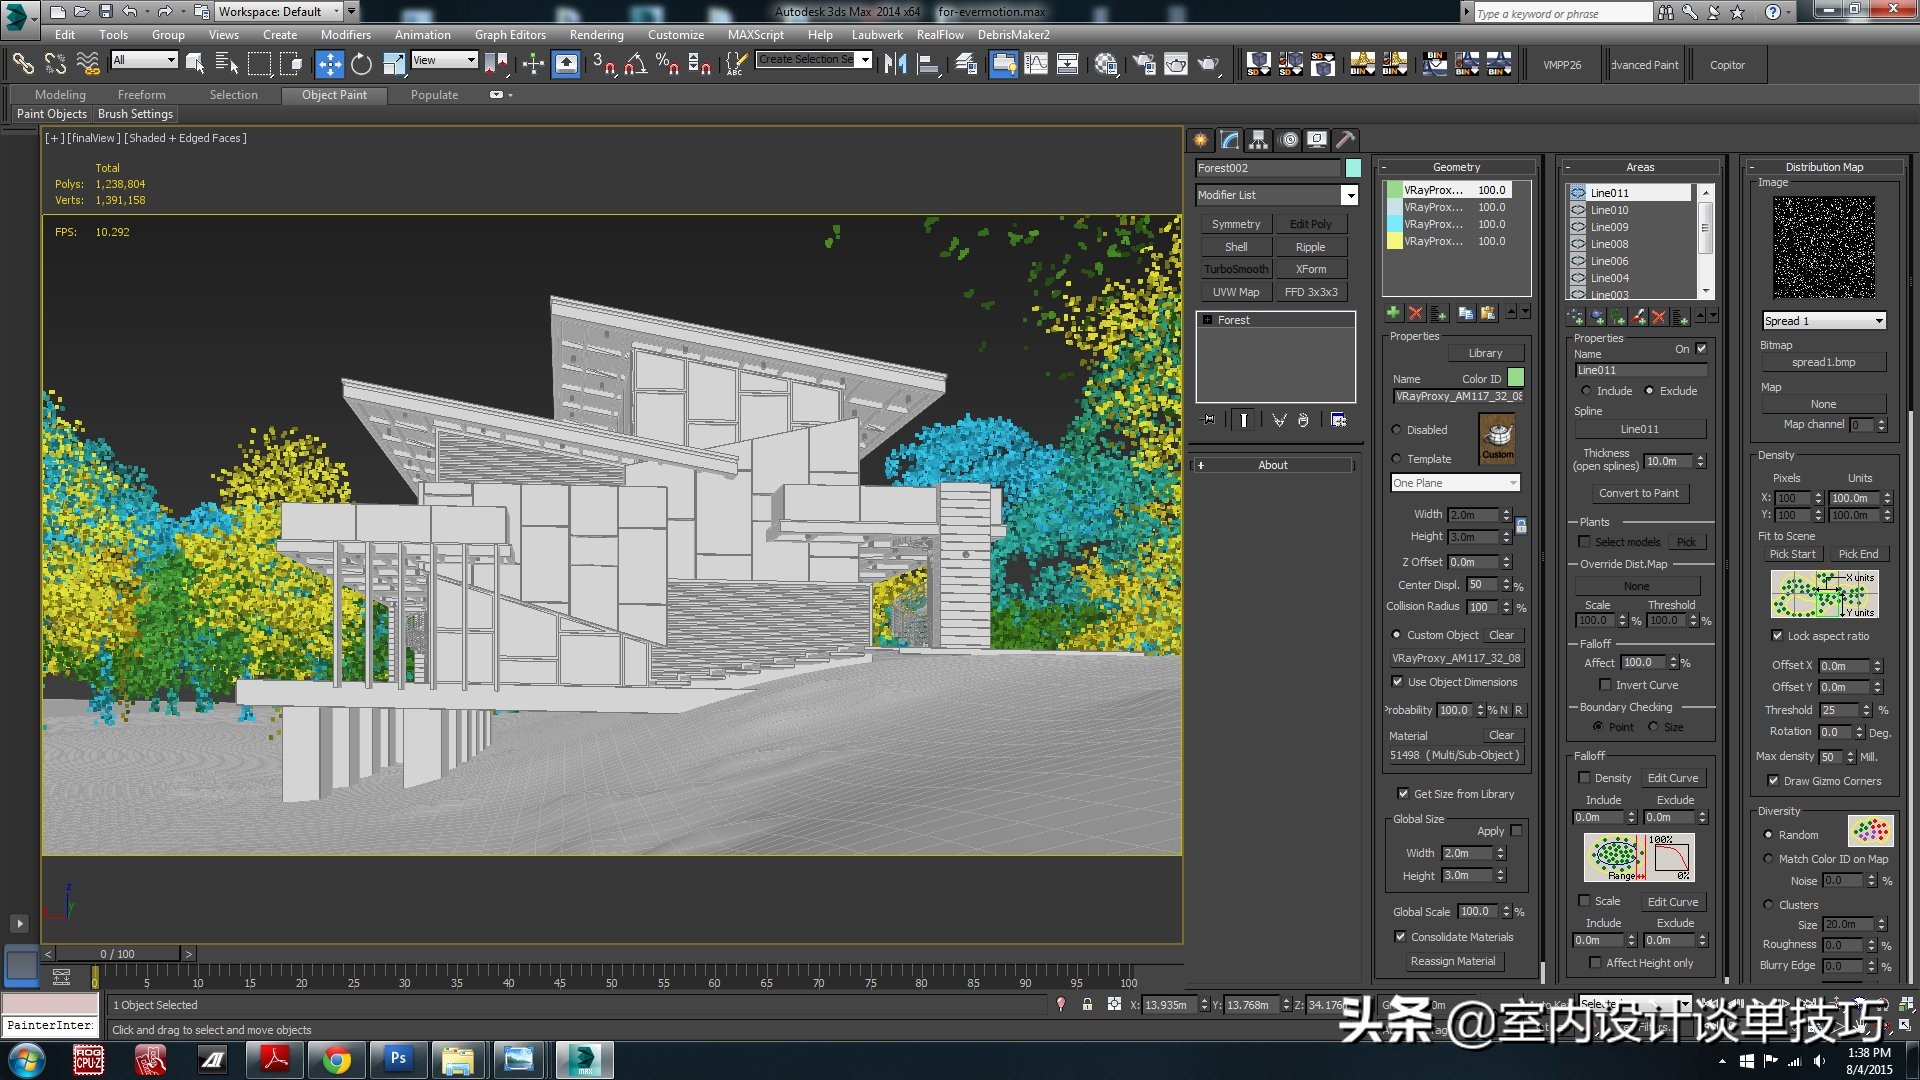The image size is (1920, 1080).
Task: Switch to the Populate ribbon tab
Action: pyautogui.click(x=434, y=95)
